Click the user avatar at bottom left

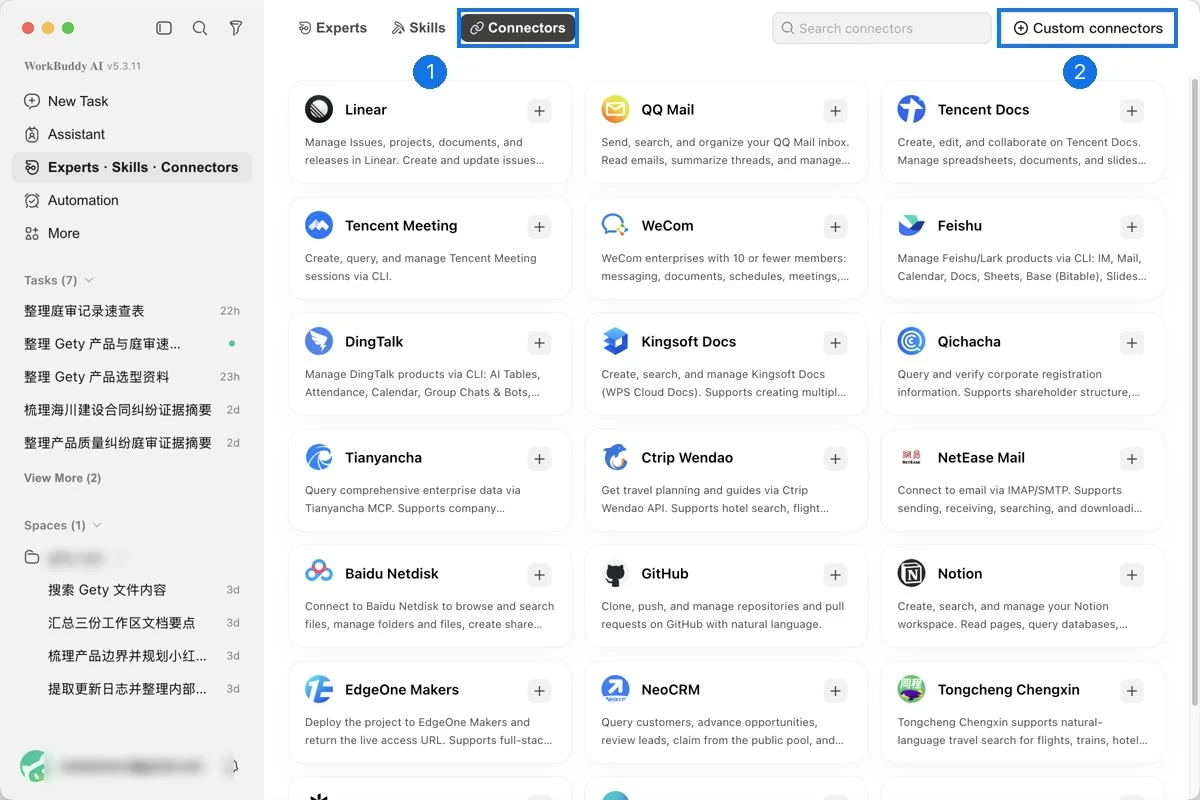(x=35, y=766)
